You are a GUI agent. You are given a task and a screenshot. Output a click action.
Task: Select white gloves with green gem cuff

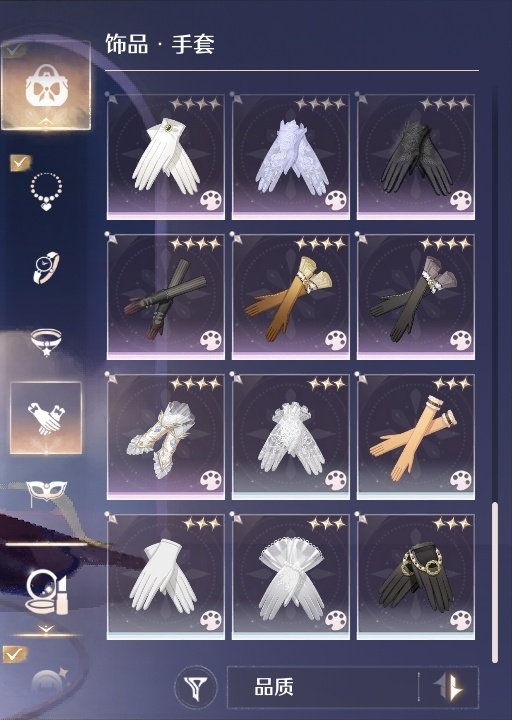(166, 157)
